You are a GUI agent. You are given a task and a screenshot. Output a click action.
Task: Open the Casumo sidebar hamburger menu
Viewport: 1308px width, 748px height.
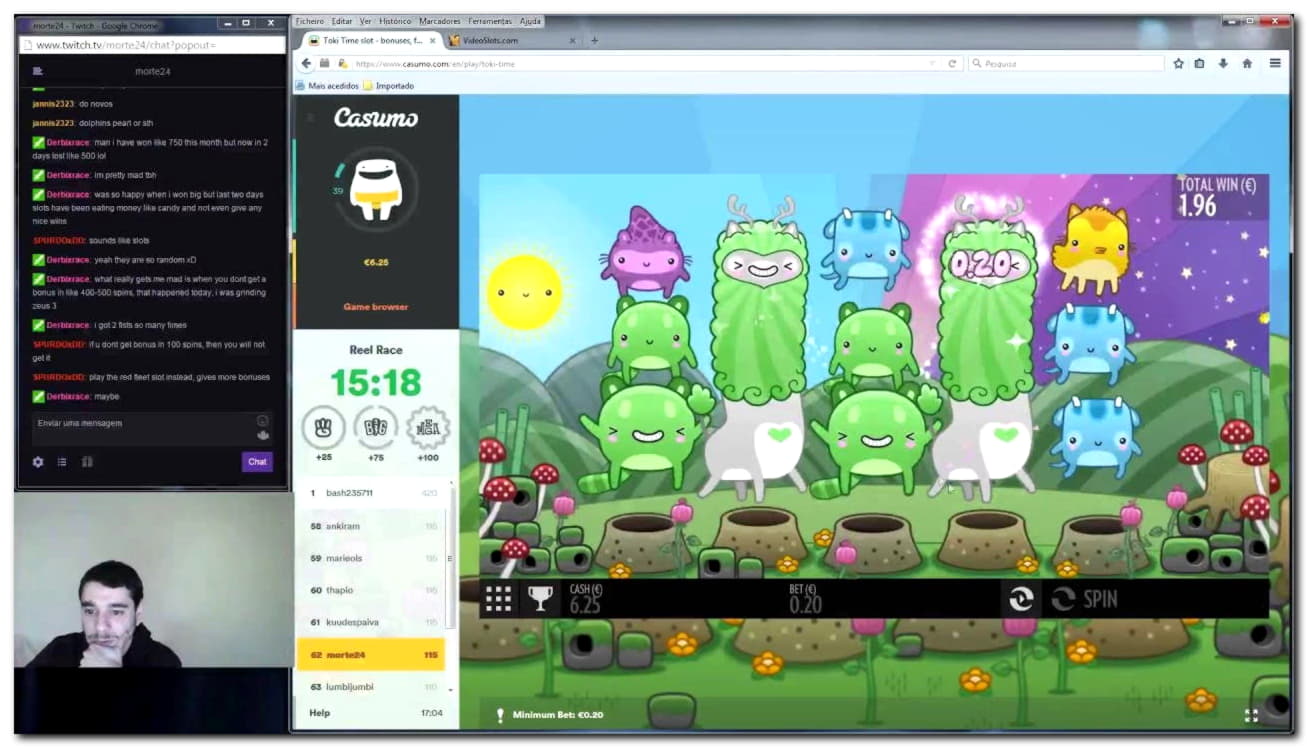tap(311, 118)
